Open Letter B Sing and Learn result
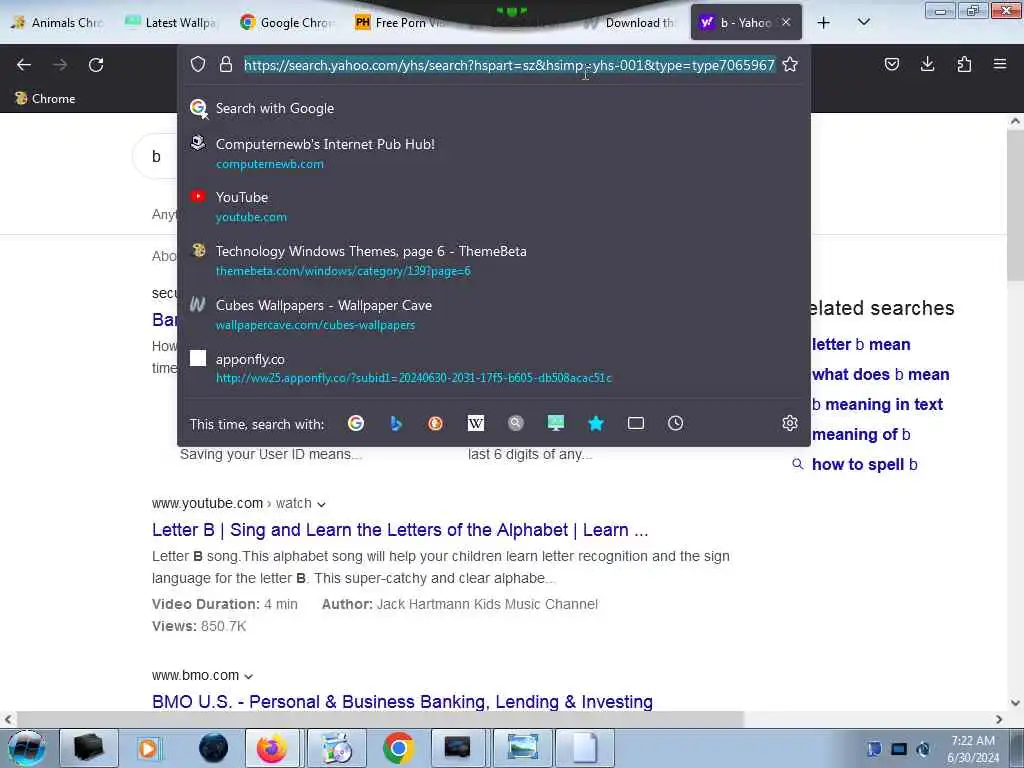Image resolution: width=1024 pixels, height=768 pixels. point(400,530)
